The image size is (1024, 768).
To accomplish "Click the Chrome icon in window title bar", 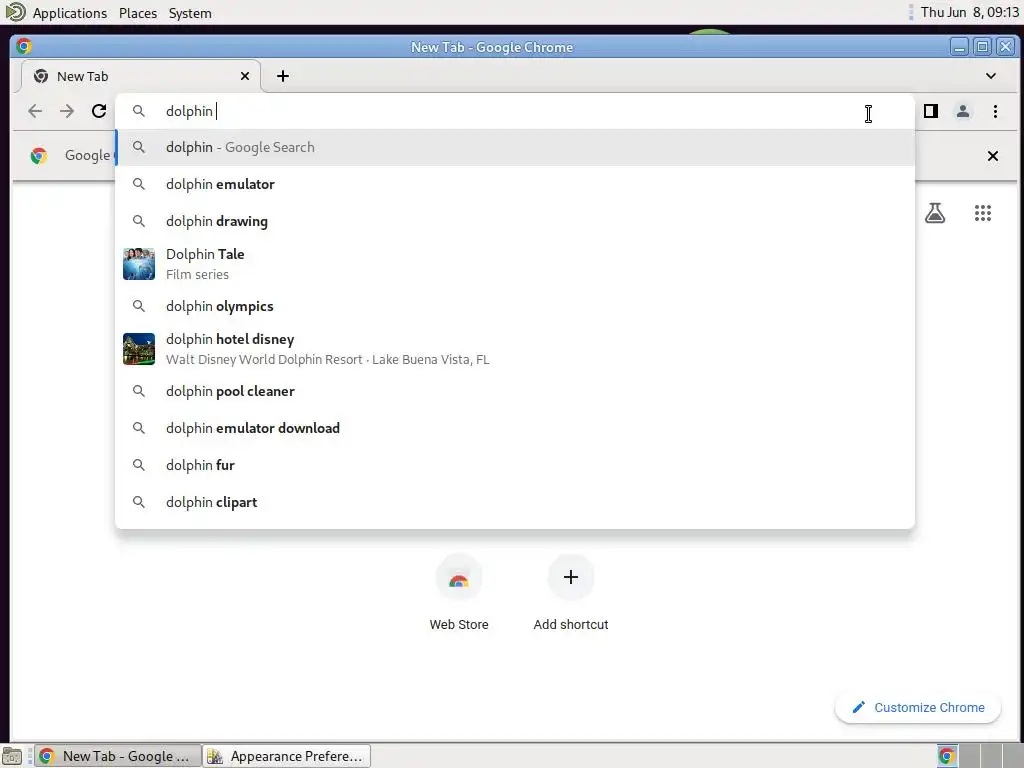I will (24, 46).
